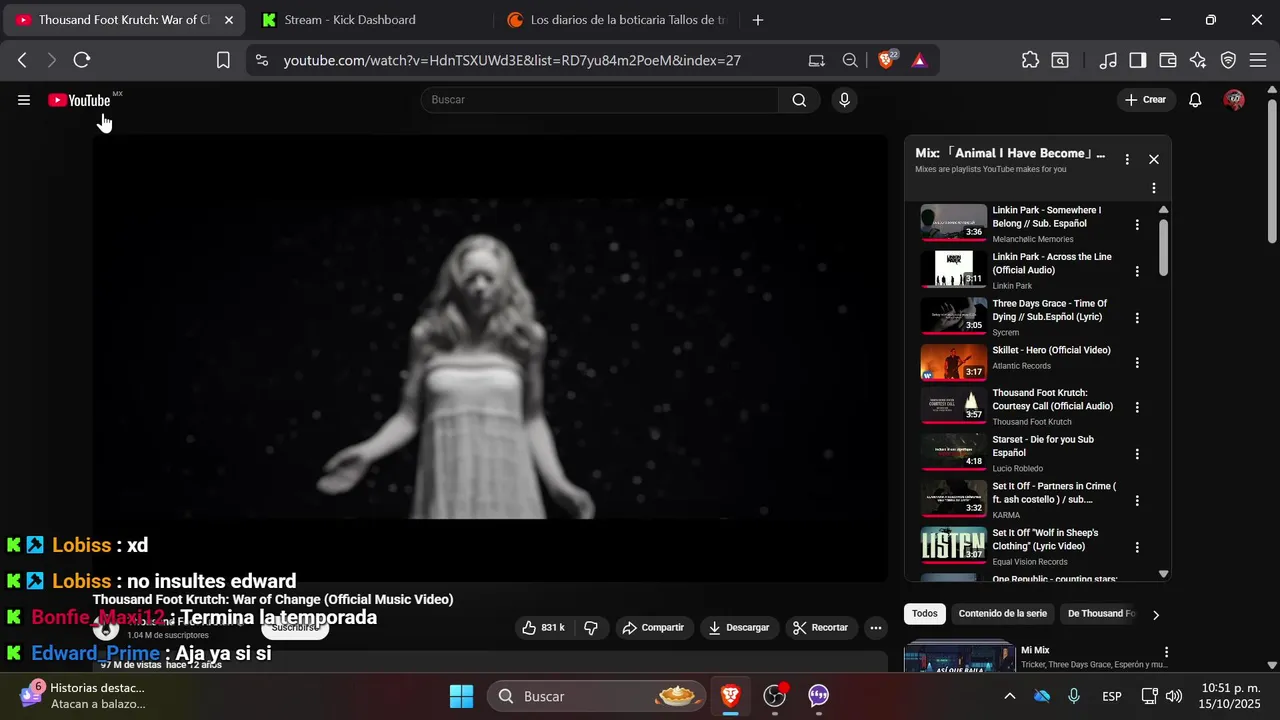Click the Windows taskbar Buscar search box
This screenshot has width=1280, height=720.
point(598,696)
